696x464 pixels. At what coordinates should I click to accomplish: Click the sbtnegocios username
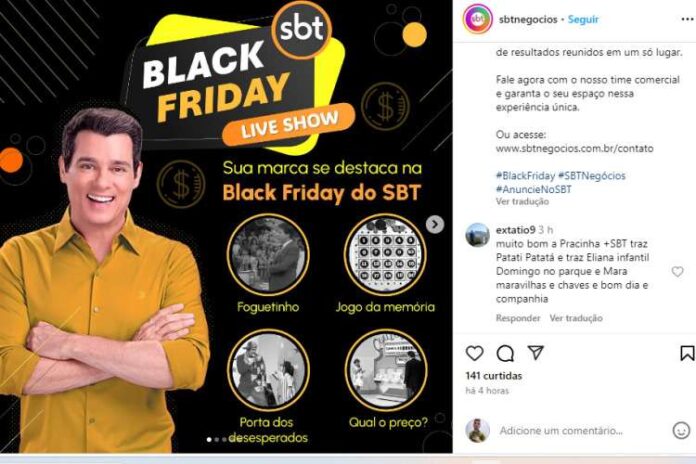coord(528,20)
